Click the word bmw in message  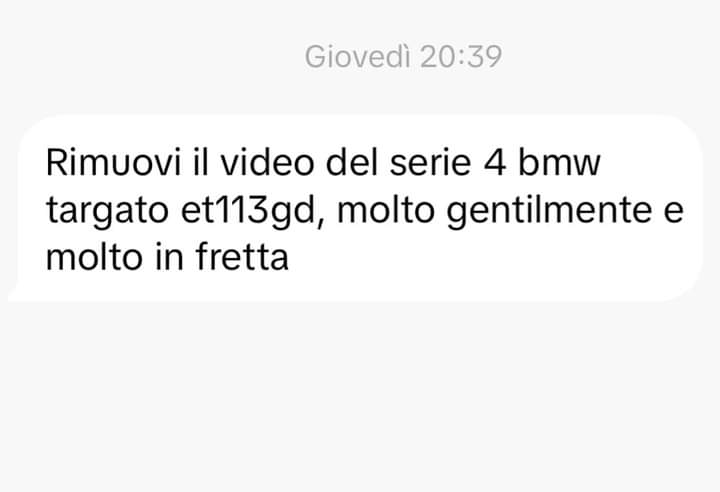(x=559, y=163)
